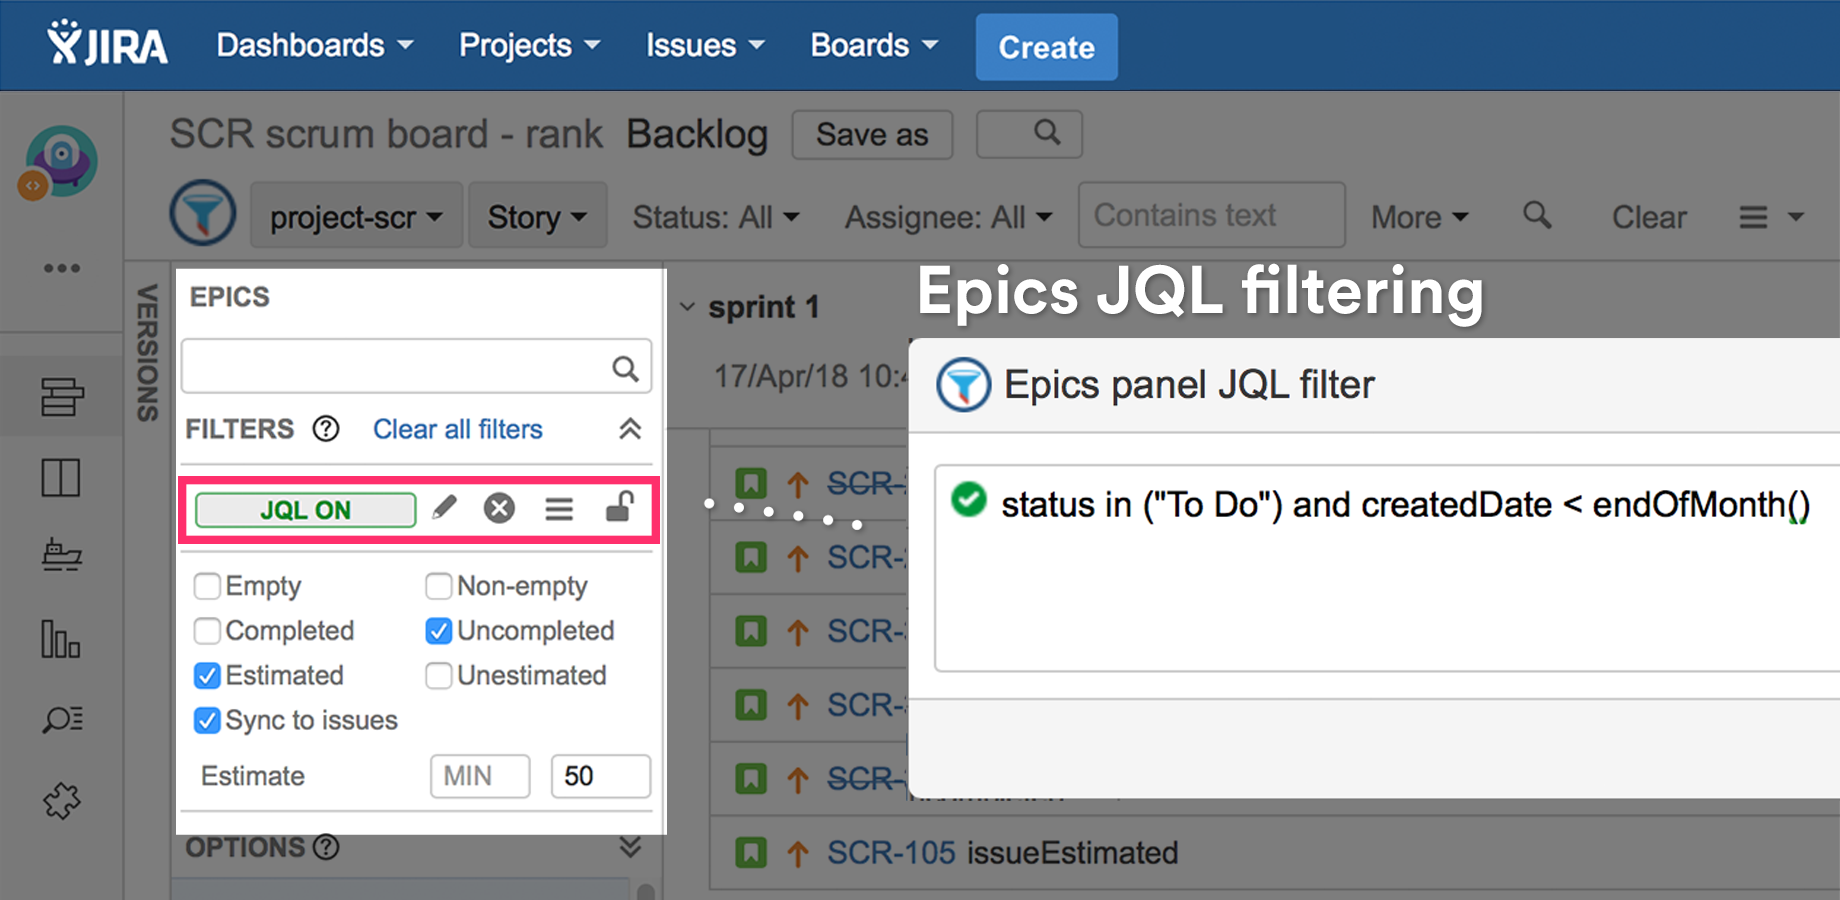The height and width of the screenshot is (900, 1840).
Task: Uncheck the Sync to issues checkbox
Action: pos(207,721)
